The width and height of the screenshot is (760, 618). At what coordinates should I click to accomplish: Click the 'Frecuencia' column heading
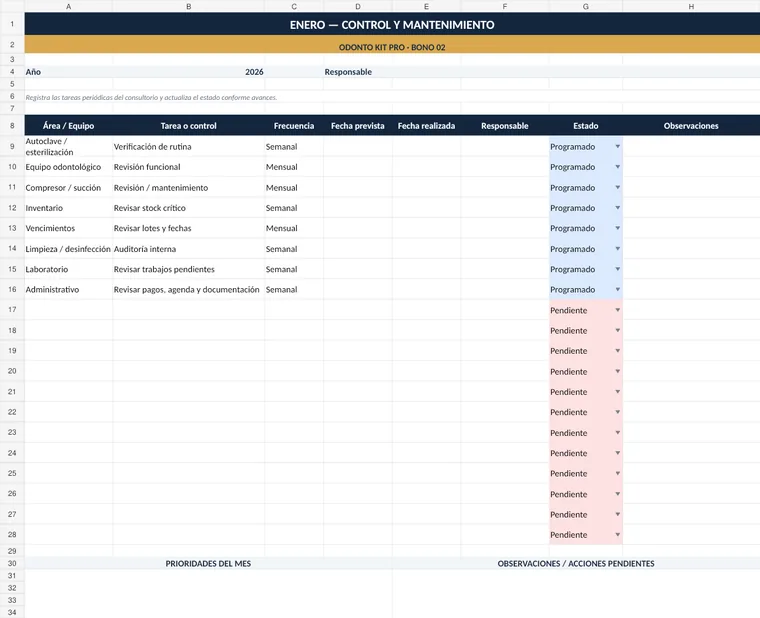tap(294, 126)
